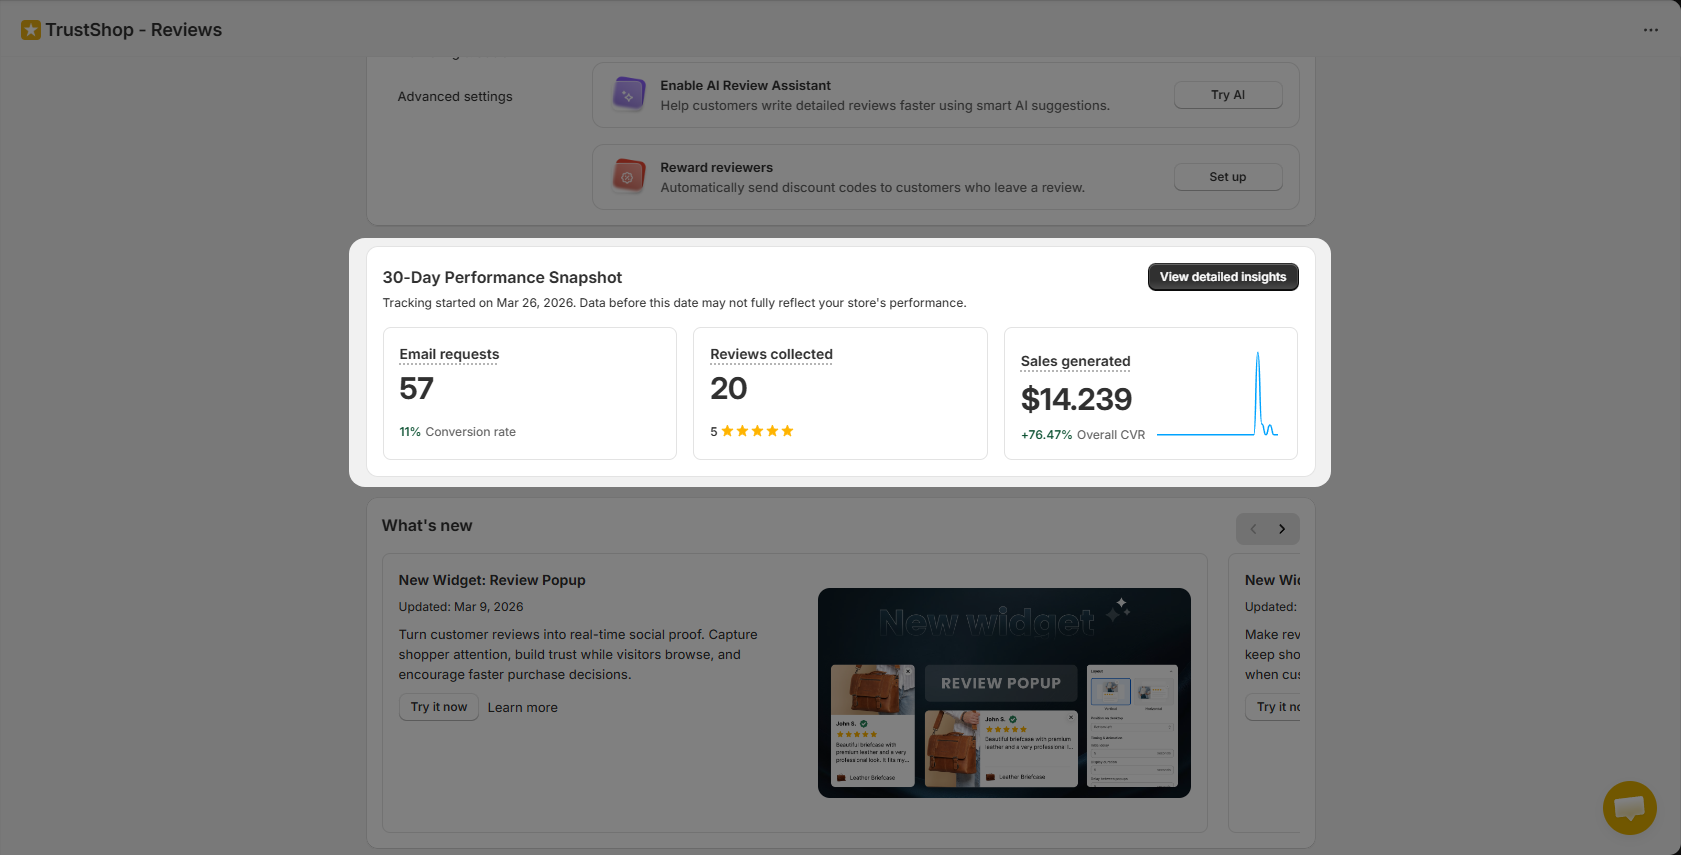The height and width of the screenshot is (855, 1681).
Task: Click Try it now for Review Popup
Action: pyautogui.click(x=438, y=707)
